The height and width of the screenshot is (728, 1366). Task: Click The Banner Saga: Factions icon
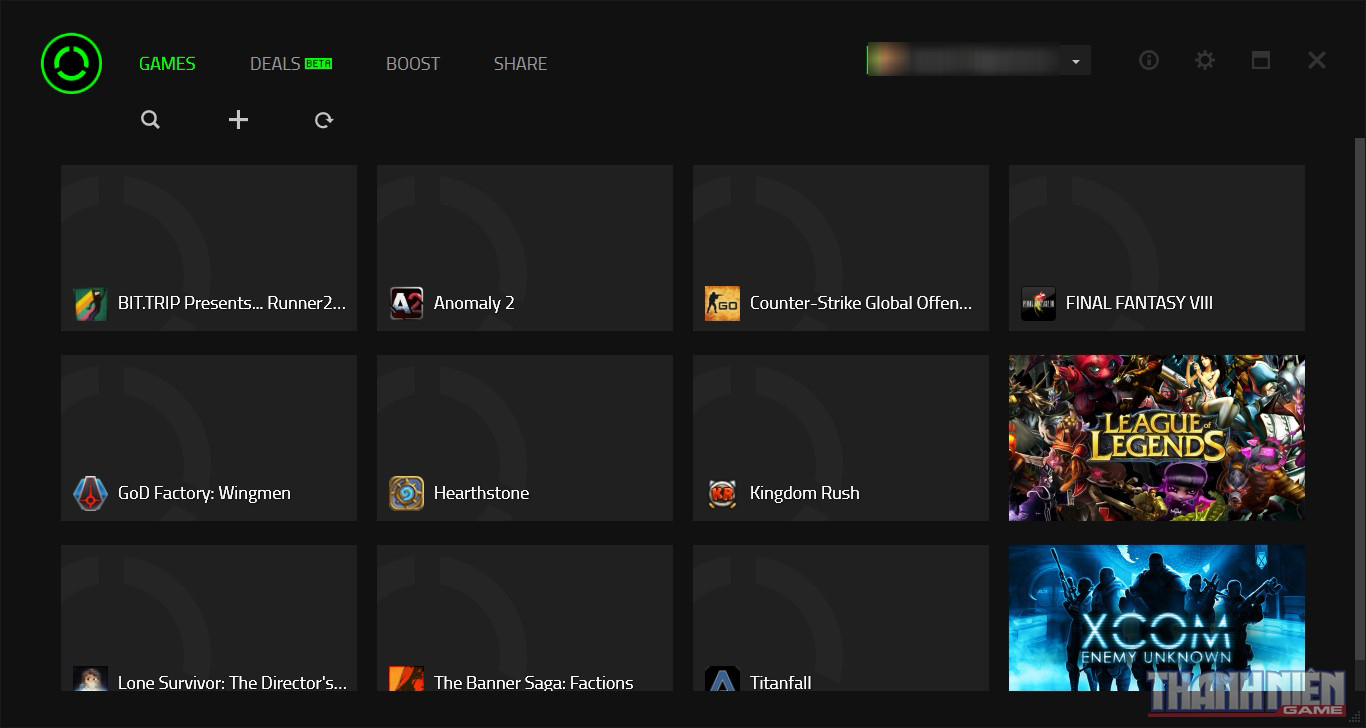click(406, 679)
